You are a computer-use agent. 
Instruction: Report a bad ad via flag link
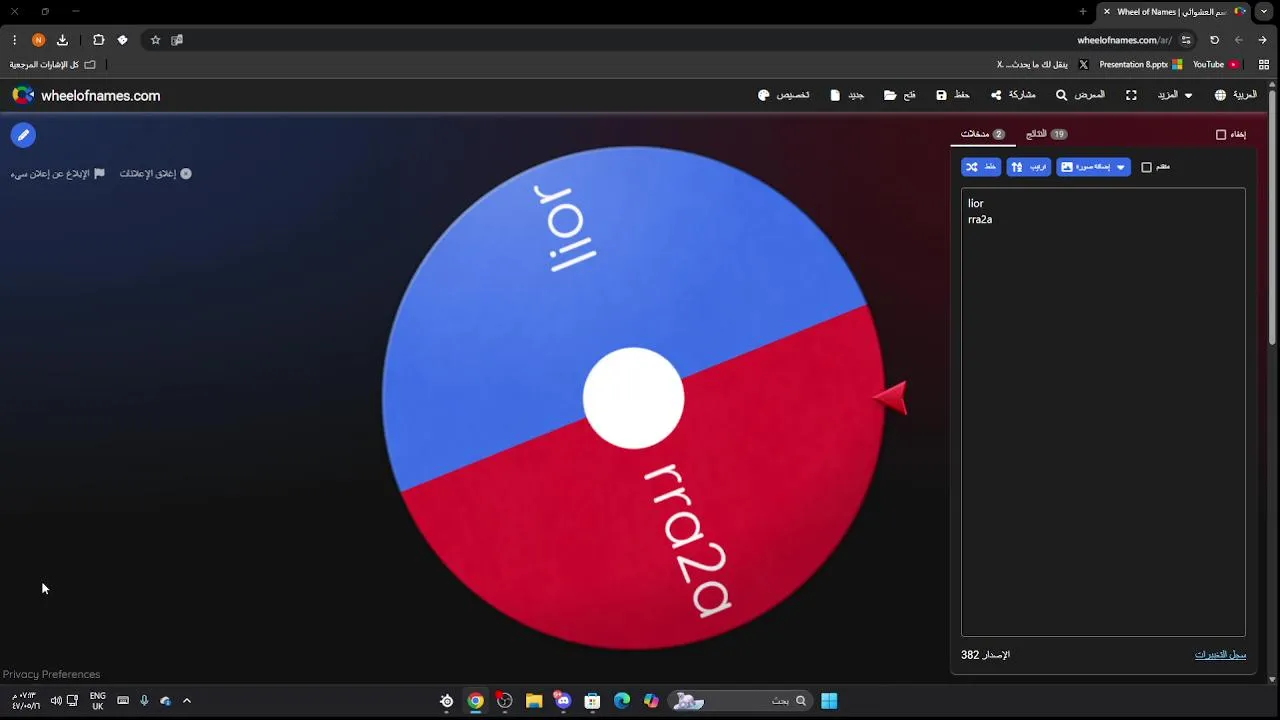coord(58,174)
